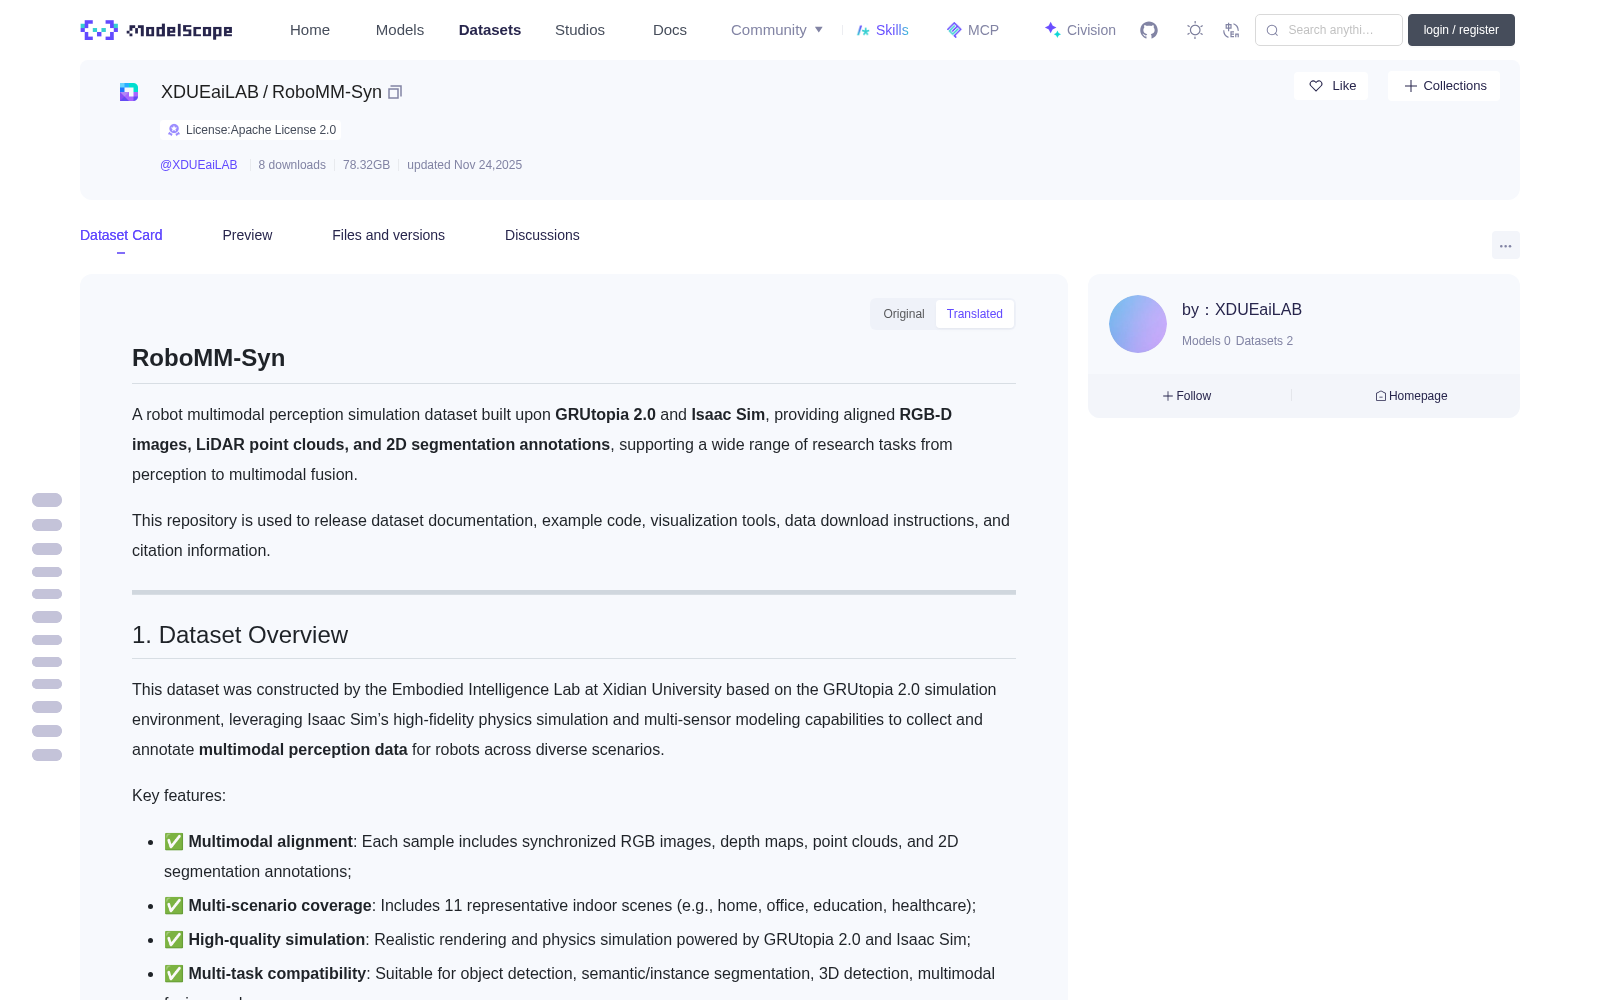Open the Docs navigation item
The height and width of the screenshot is (1000, 1600).
click(x=670, y=30)
